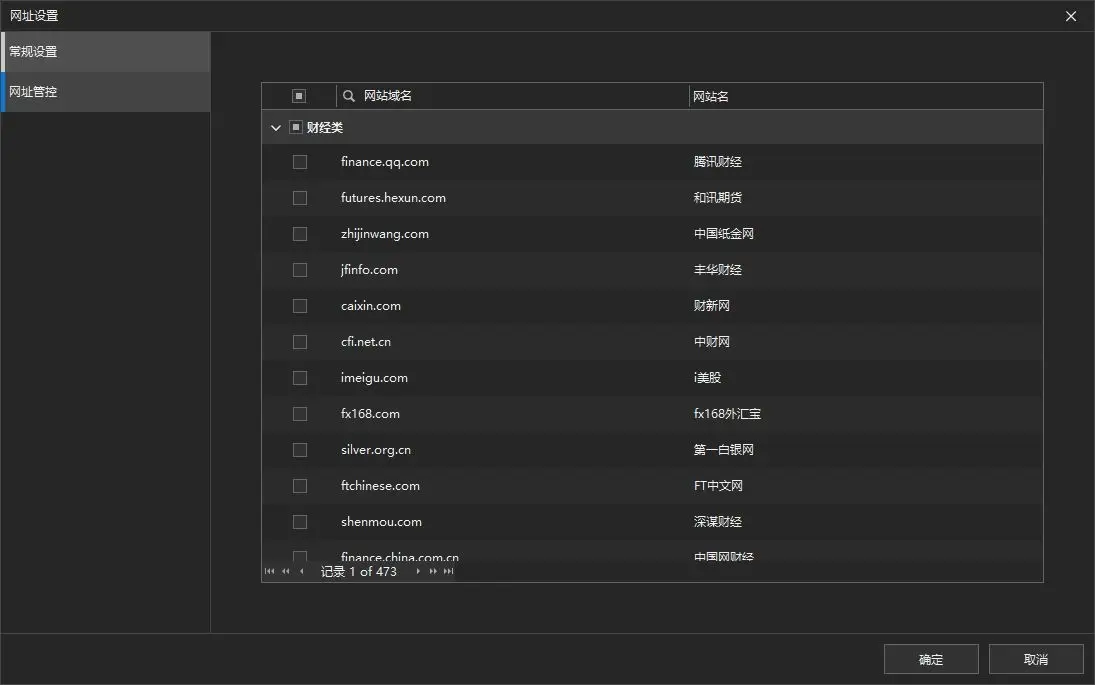Click the jfinfo.com domain text

tap(369, 270)
